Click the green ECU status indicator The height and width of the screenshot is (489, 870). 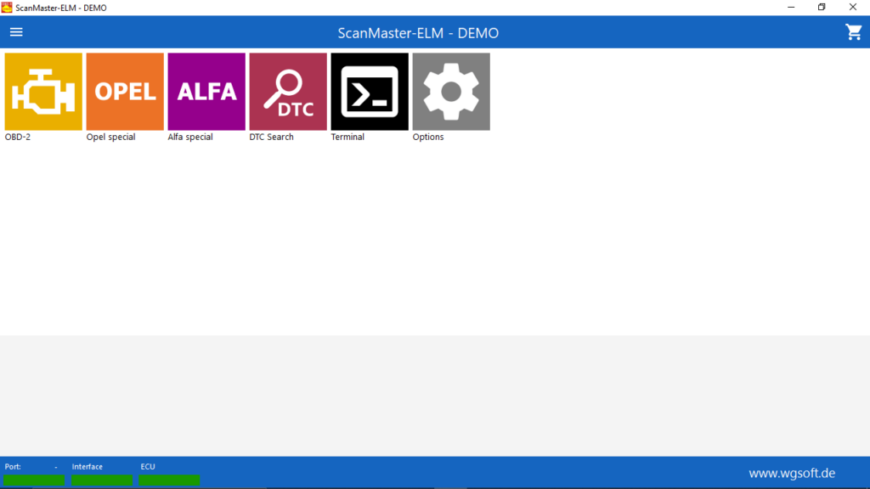tap(169, 480)
